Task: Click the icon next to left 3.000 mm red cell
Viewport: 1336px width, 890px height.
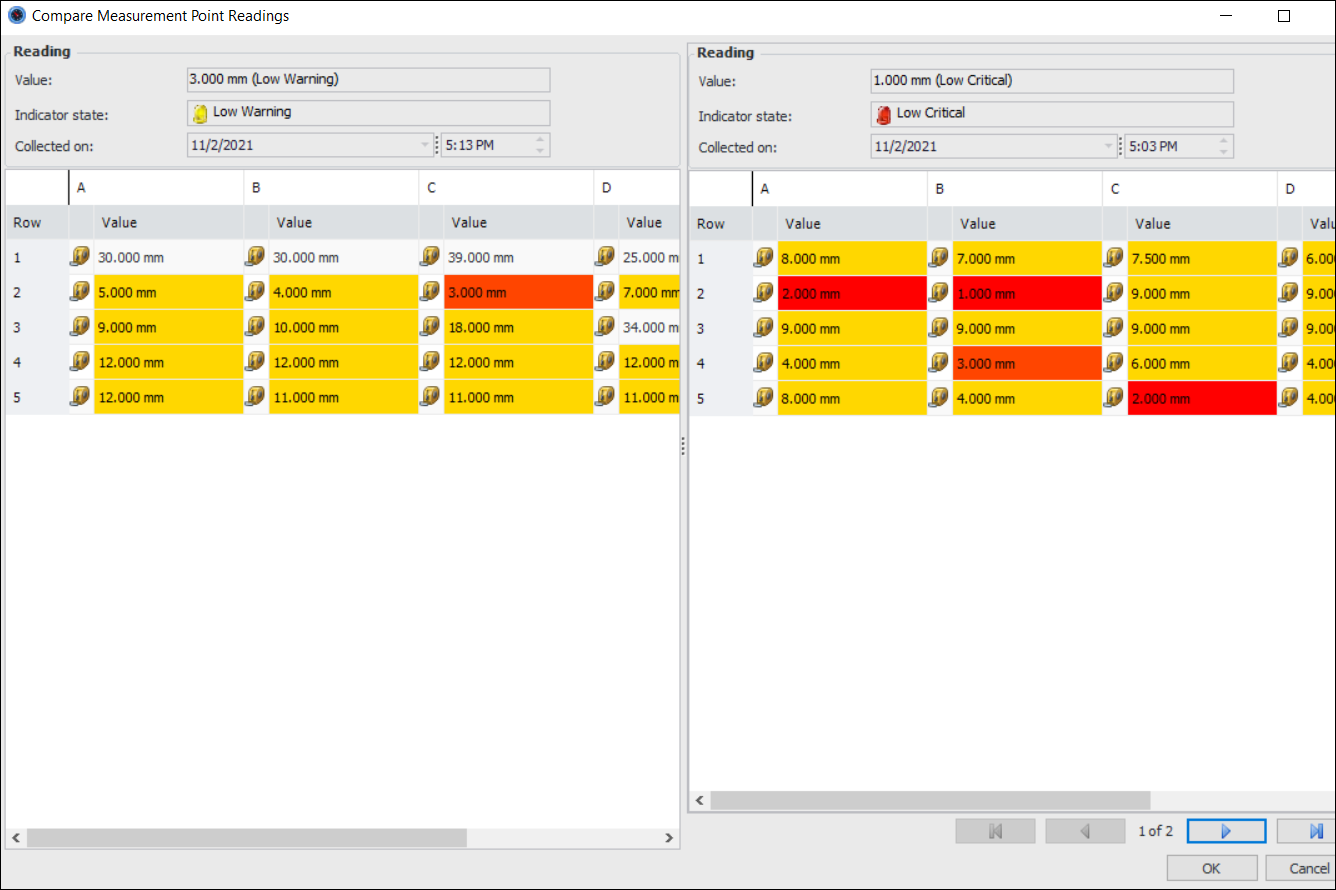Action: click(430, 292)
